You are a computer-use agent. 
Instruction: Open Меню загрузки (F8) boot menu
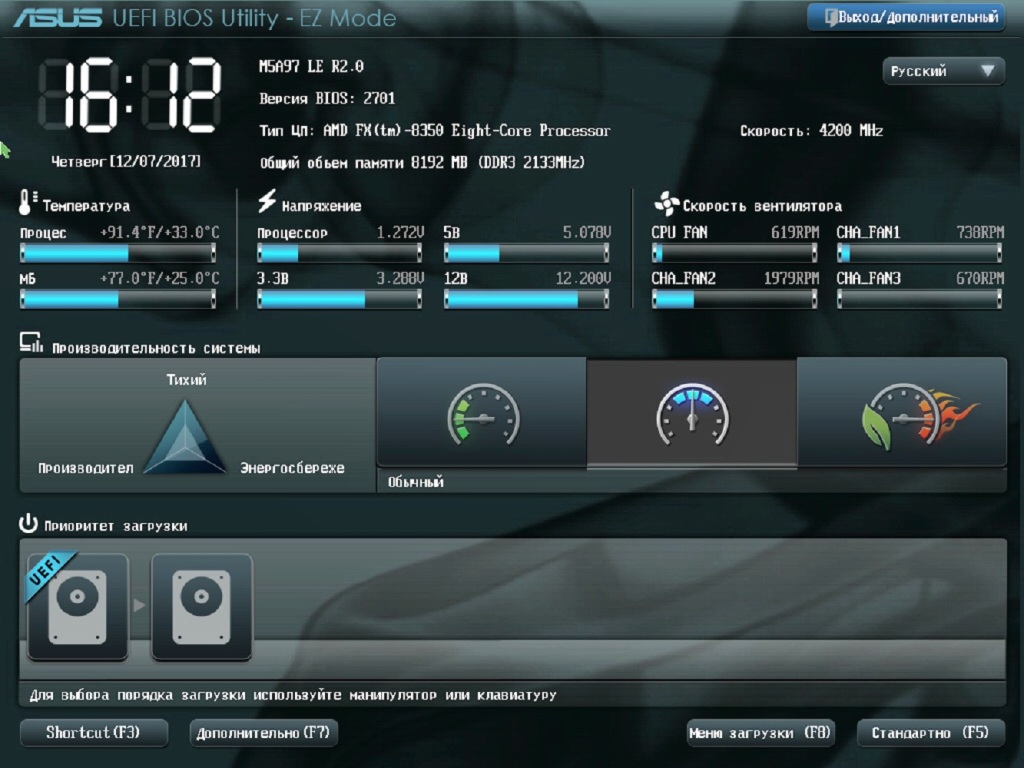pyautogui.click(x=761, y=733)
